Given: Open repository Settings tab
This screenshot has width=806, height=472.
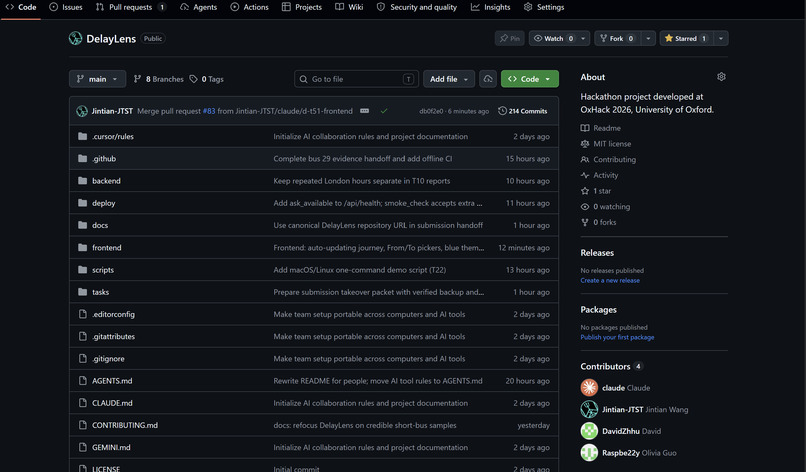Looking at the screenshot, I should click(544, 7).
